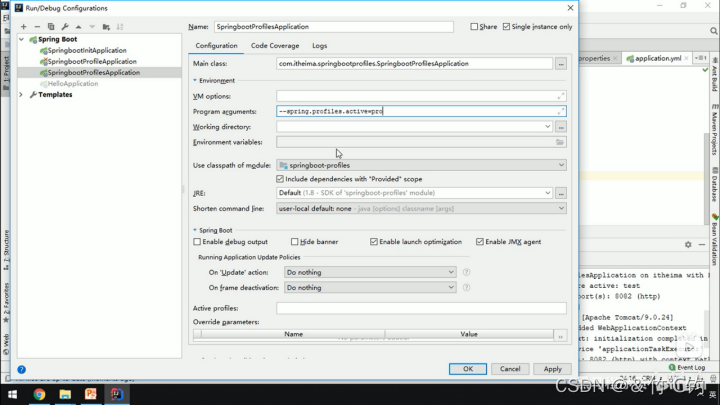Copy the selected configuration
The height and width of the screenshot is (405, 720).
pos(51,27)
